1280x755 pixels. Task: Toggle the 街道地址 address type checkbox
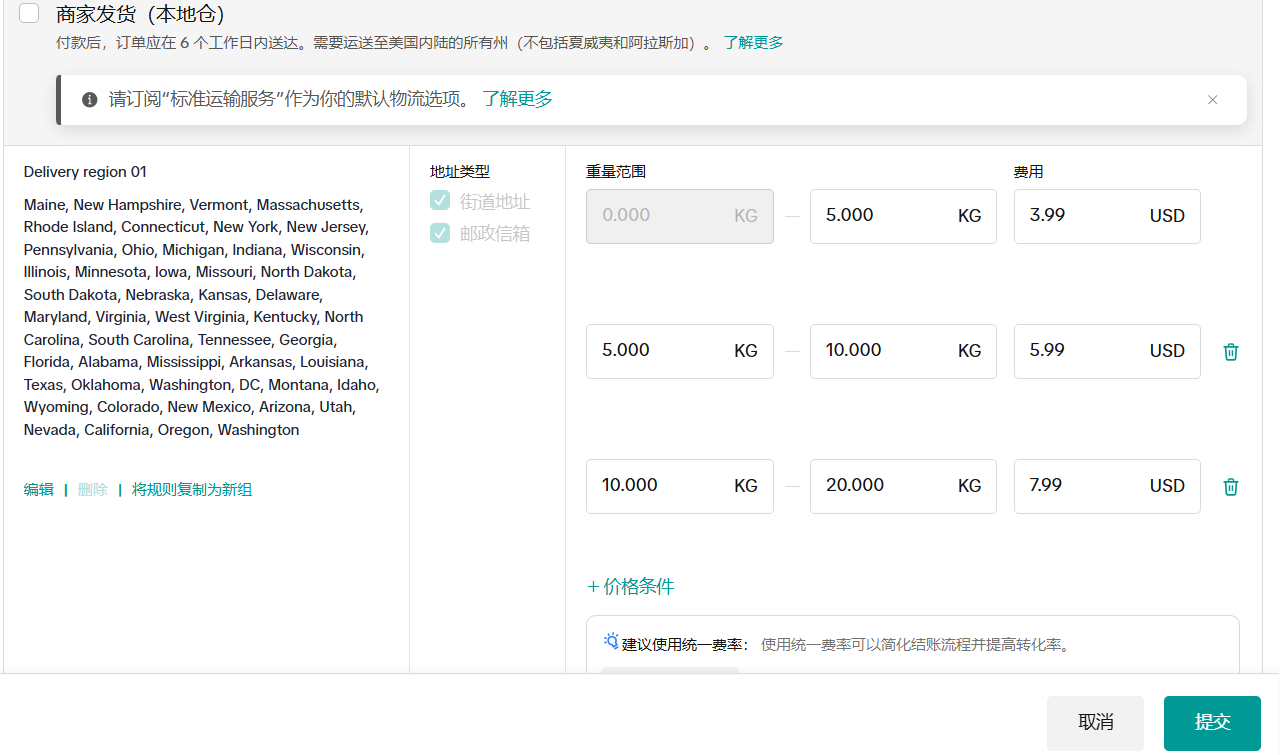point(440,201)
